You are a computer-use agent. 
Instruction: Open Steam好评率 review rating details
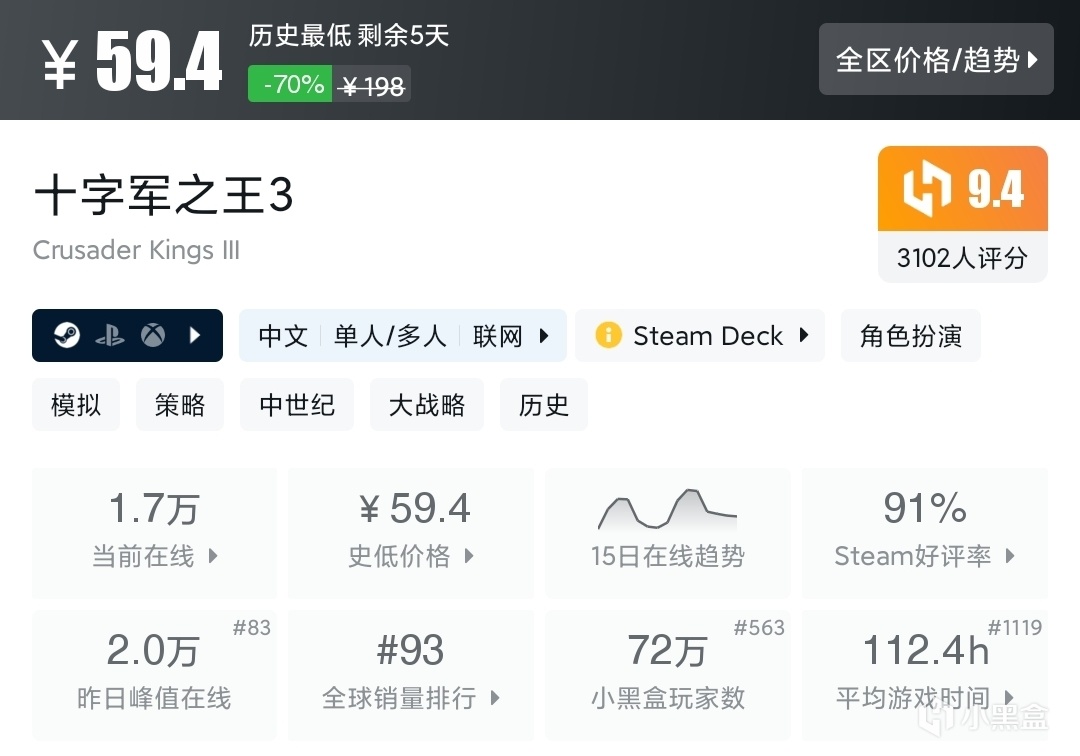tap(925, 532)
